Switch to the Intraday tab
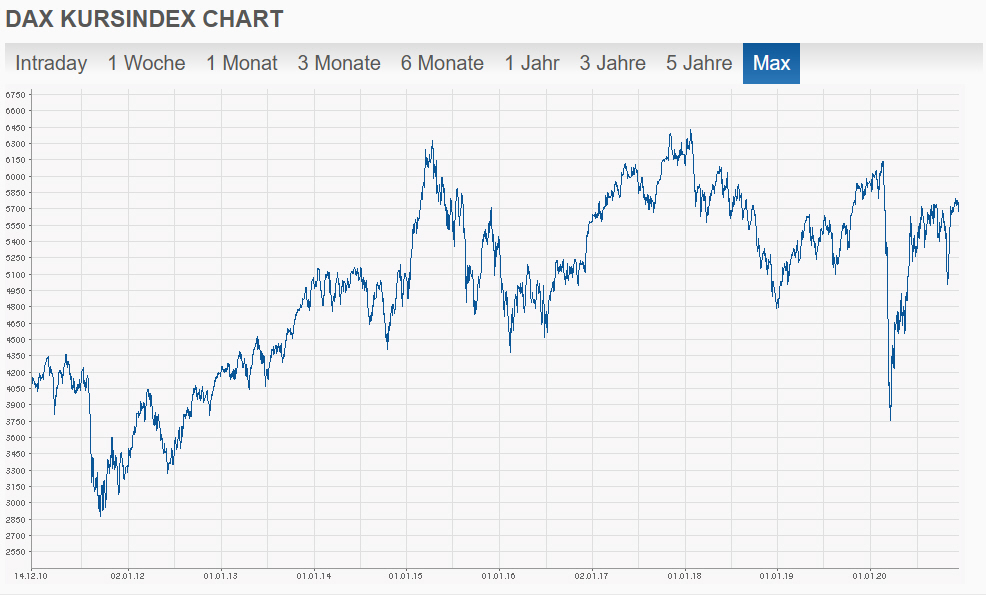The width and height of the screenshot is (986, 600). 51,64
